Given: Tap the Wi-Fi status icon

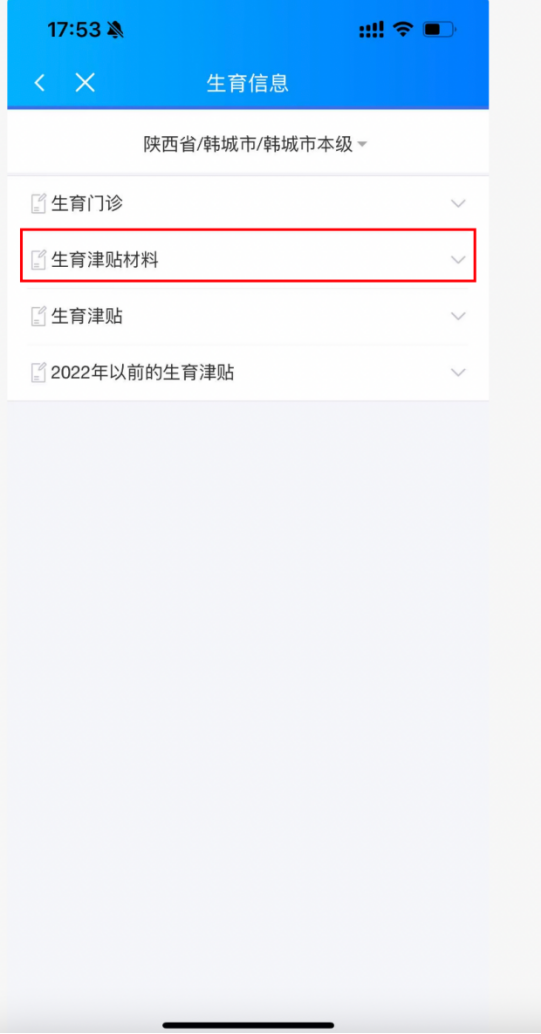Looking at the screenshot, I should click(402, 29).
